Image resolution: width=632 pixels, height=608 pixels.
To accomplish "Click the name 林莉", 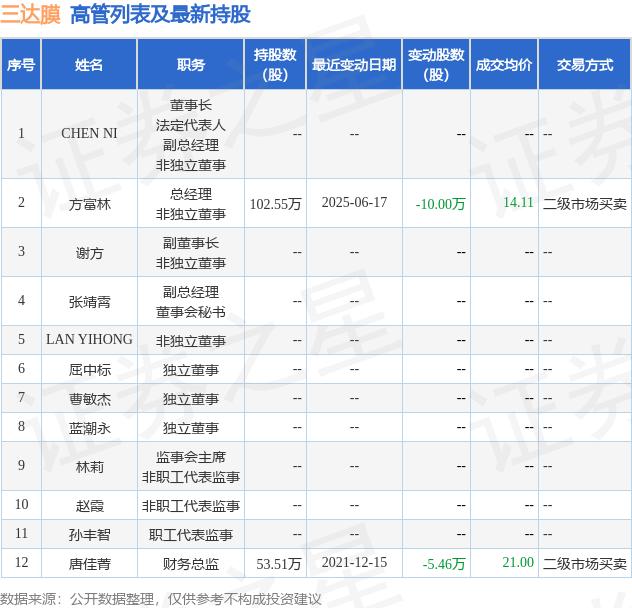I will [x=89, y=467].
